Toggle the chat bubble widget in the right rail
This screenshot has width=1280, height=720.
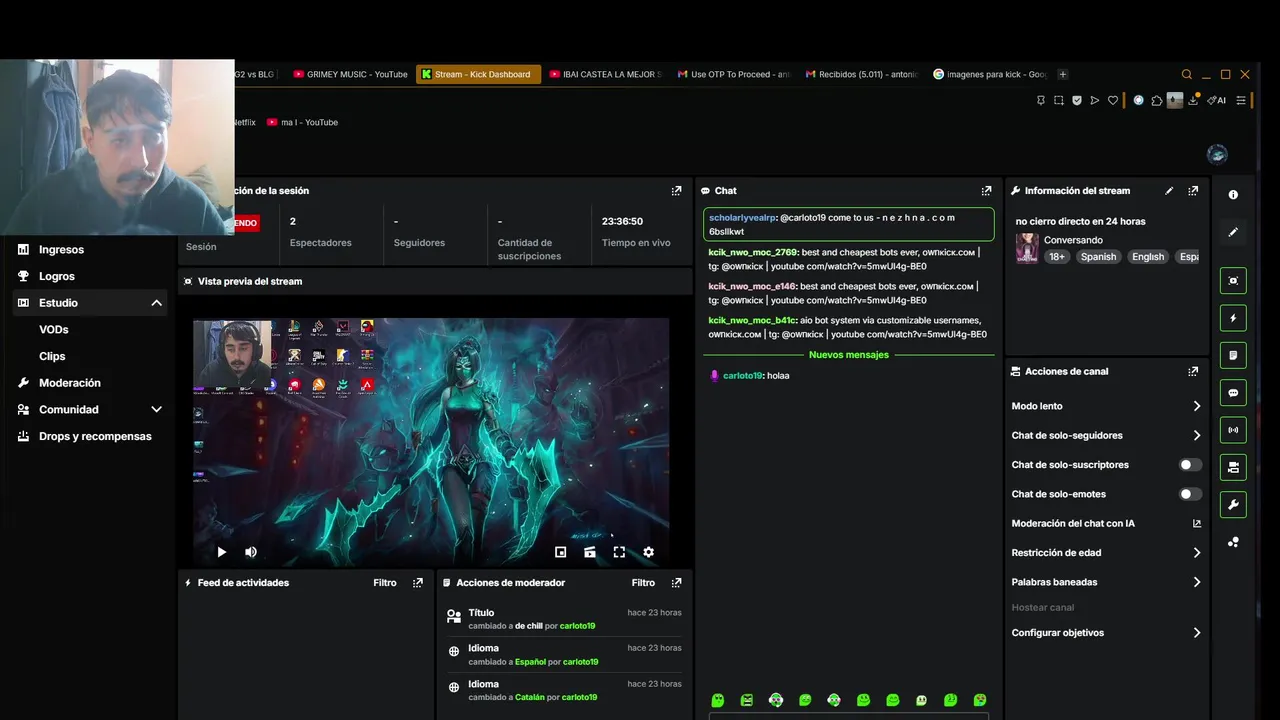1233,393
